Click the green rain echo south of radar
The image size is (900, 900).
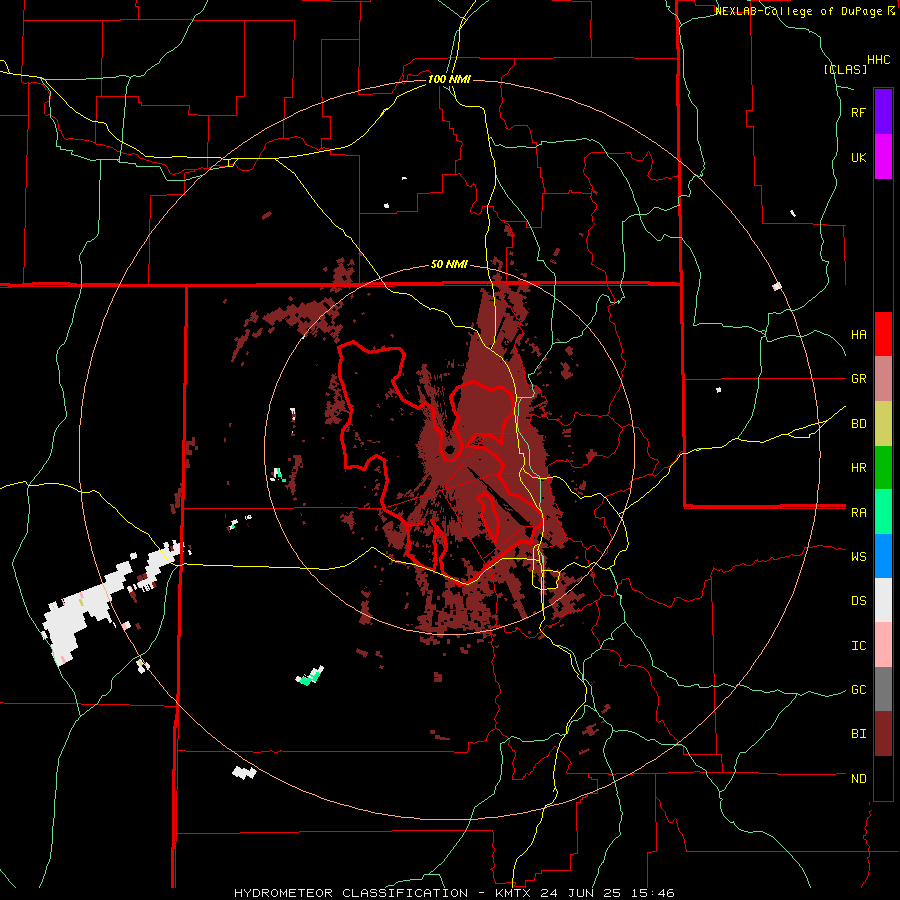309,676
